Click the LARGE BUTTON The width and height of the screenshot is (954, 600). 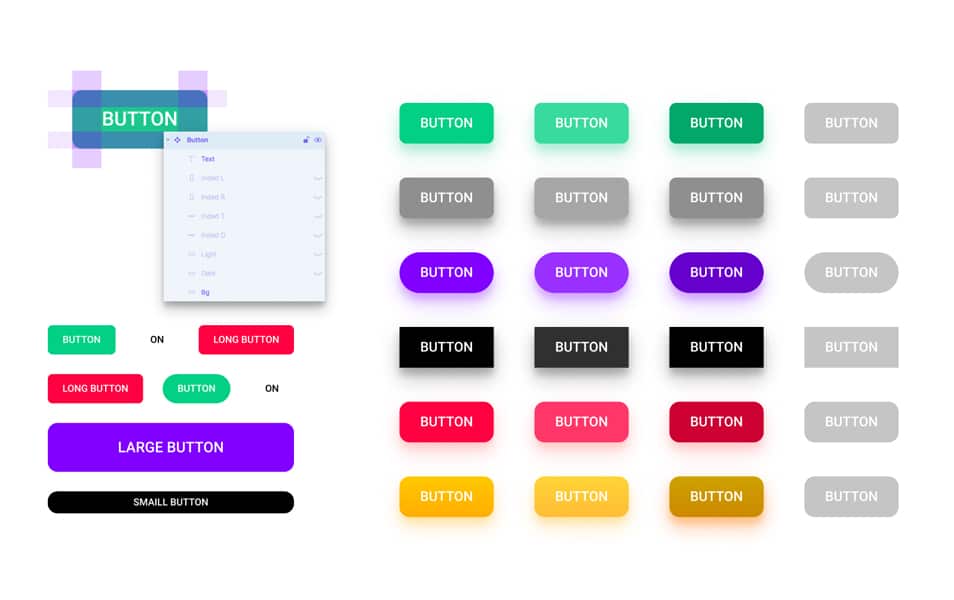point(170,447)
